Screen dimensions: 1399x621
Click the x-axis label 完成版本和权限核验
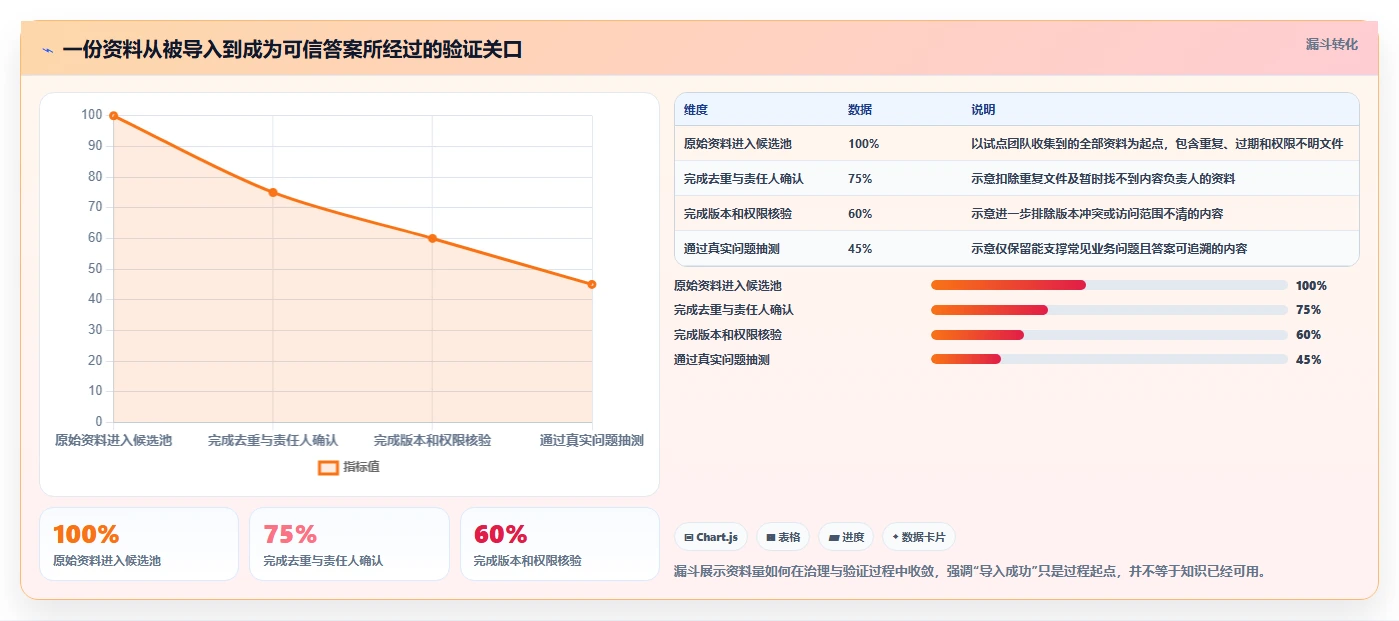pyautogui.click(x=432, y=440)
